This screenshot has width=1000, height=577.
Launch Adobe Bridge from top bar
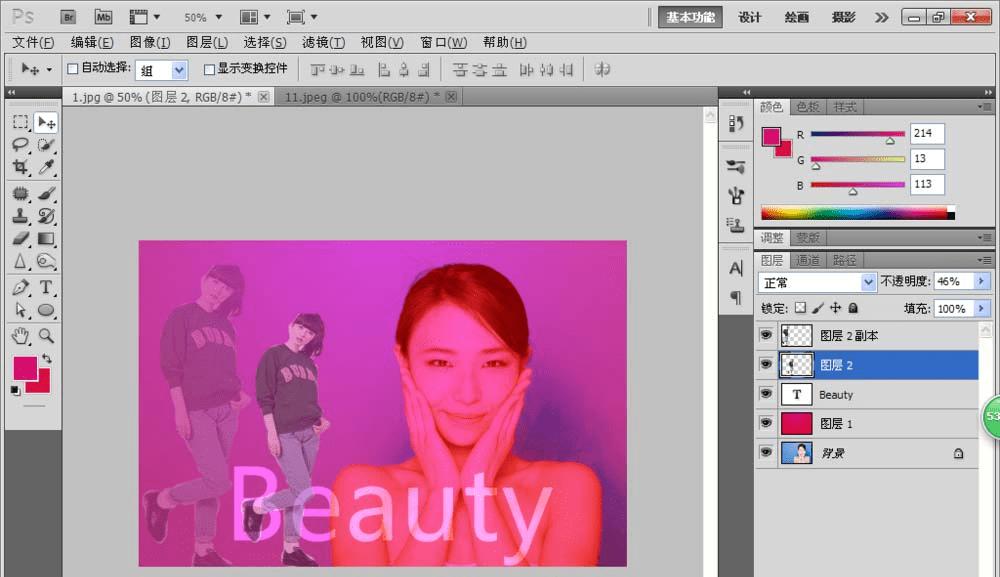[68, 17]
